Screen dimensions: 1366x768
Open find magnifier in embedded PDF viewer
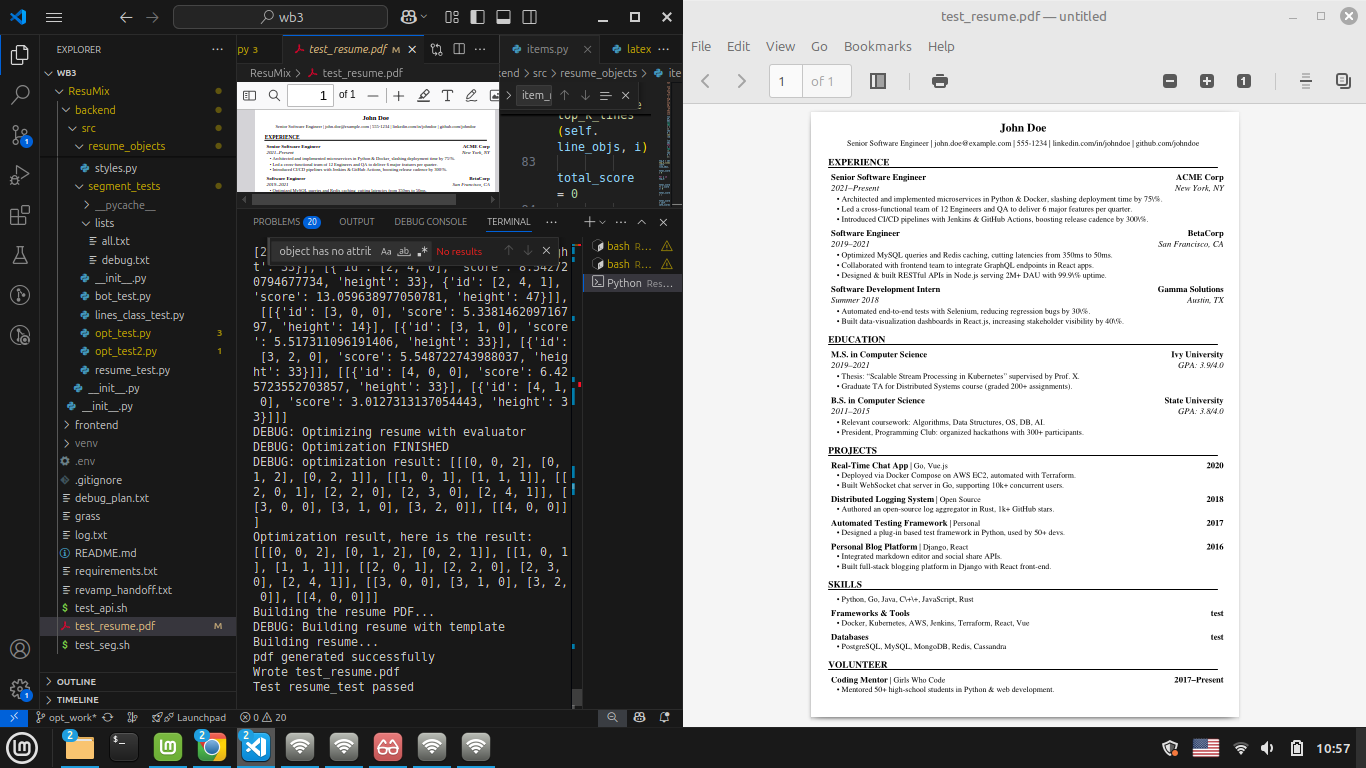[x=274, y=95]
